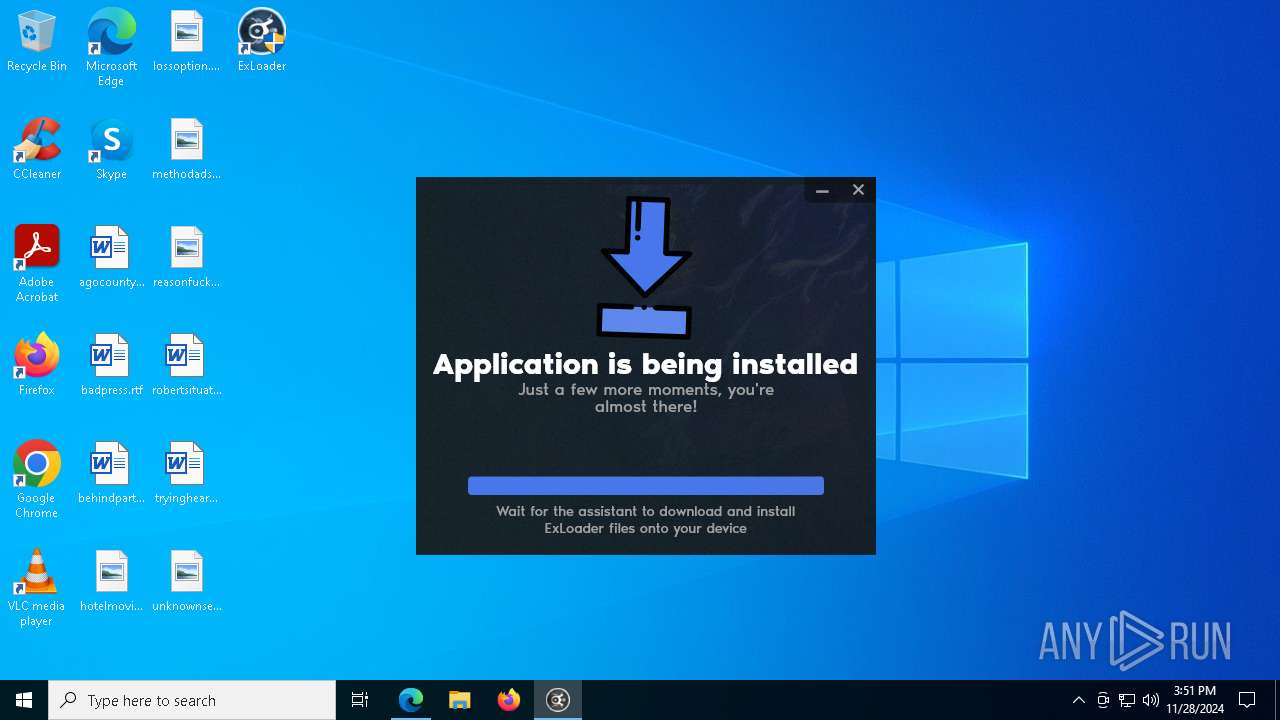Show hidden system tray icons
Screen dimensions: 1280x720
[x=1078, y=700]
